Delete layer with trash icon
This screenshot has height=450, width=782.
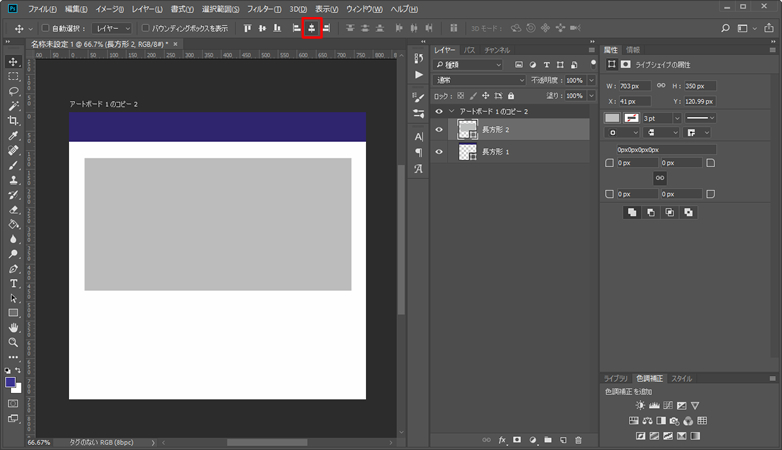pos(579,440)
